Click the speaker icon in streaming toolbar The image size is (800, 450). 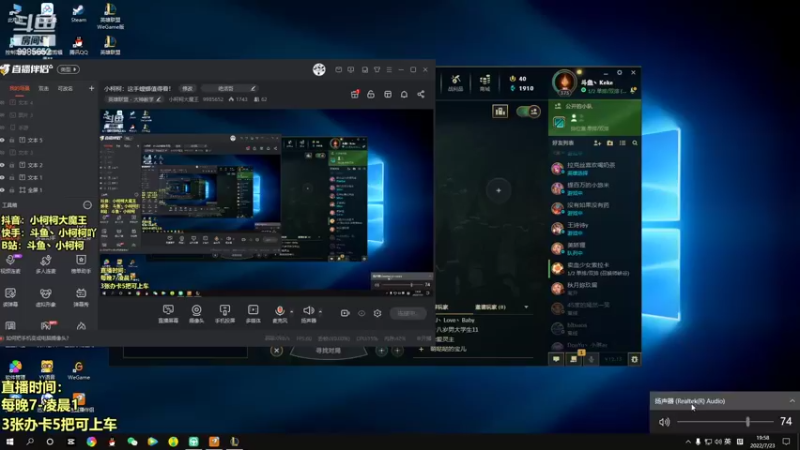308,310
